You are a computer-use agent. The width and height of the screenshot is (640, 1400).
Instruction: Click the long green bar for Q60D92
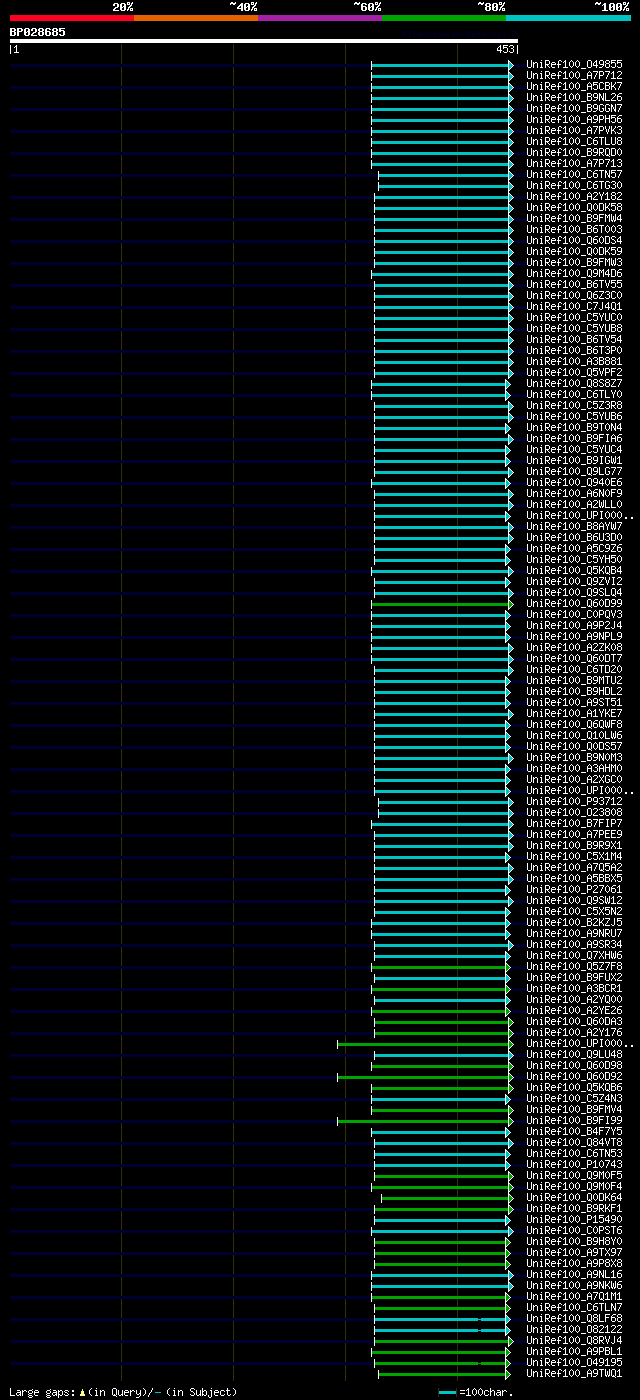pyautogui.click(x=423, y=1076)
